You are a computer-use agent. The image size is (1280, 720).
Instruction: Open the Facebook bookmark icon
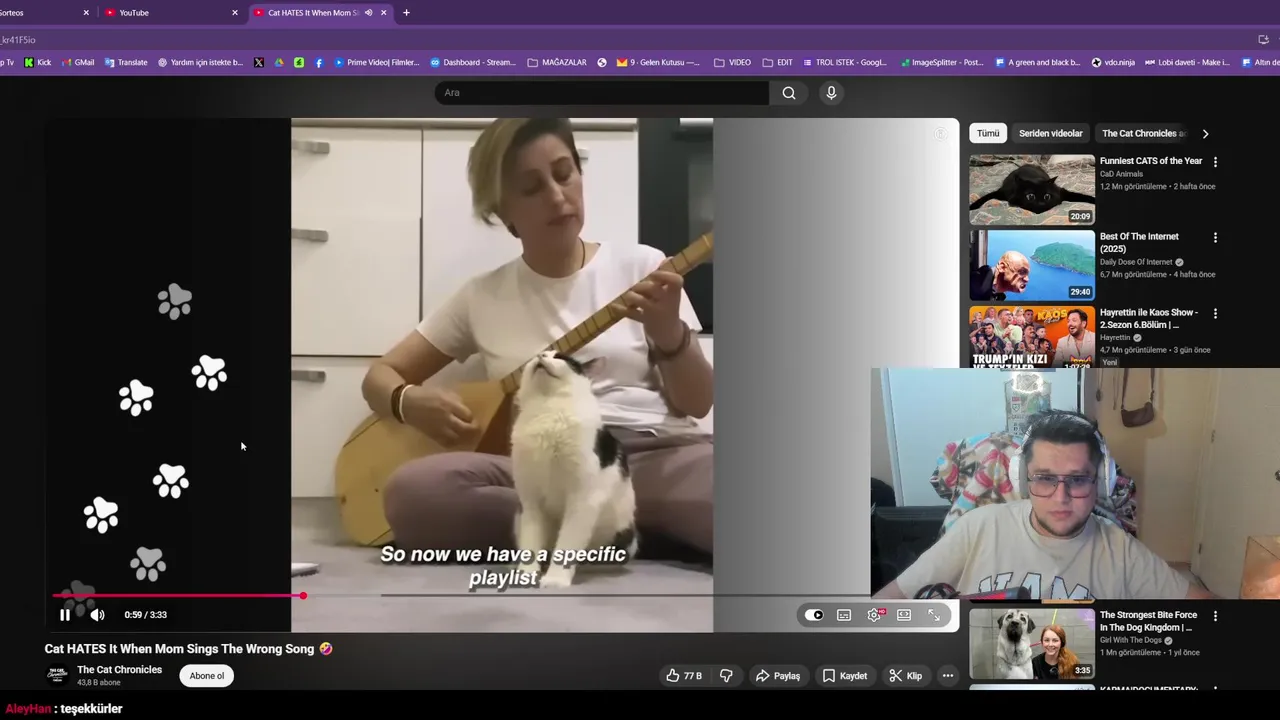coord(319,62)
